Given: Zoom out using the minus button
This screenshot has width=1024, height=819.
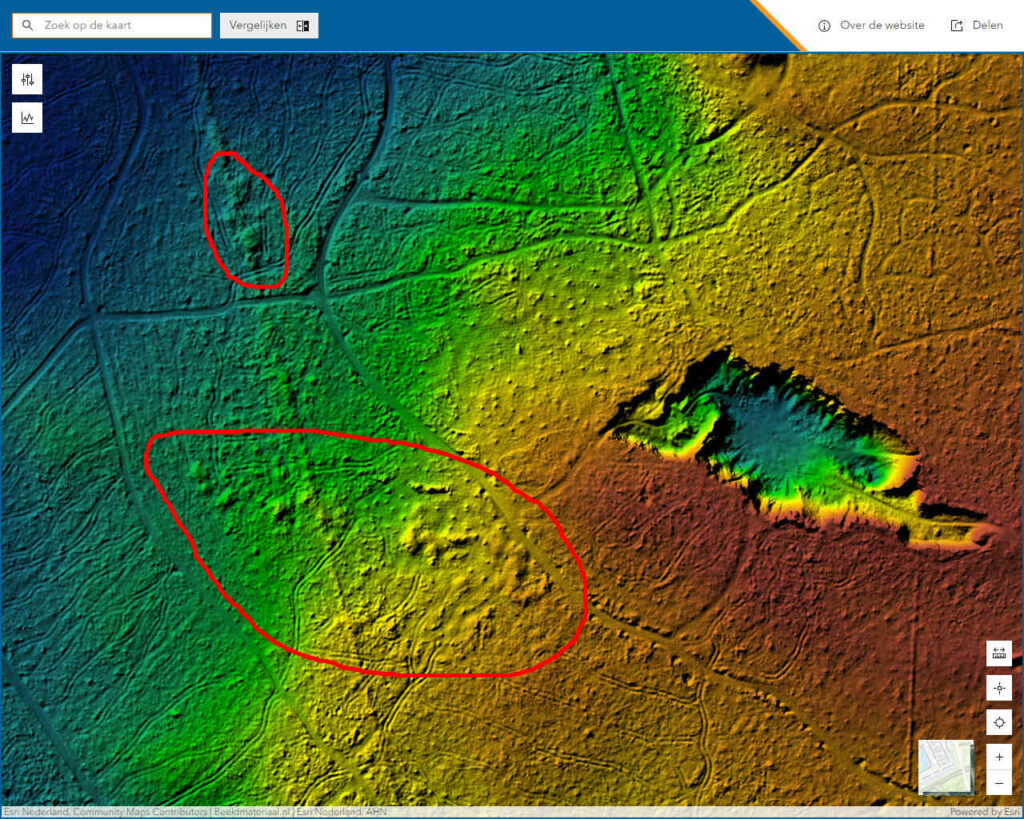Looking at the screenshot, I should click(x=998, y=783).
